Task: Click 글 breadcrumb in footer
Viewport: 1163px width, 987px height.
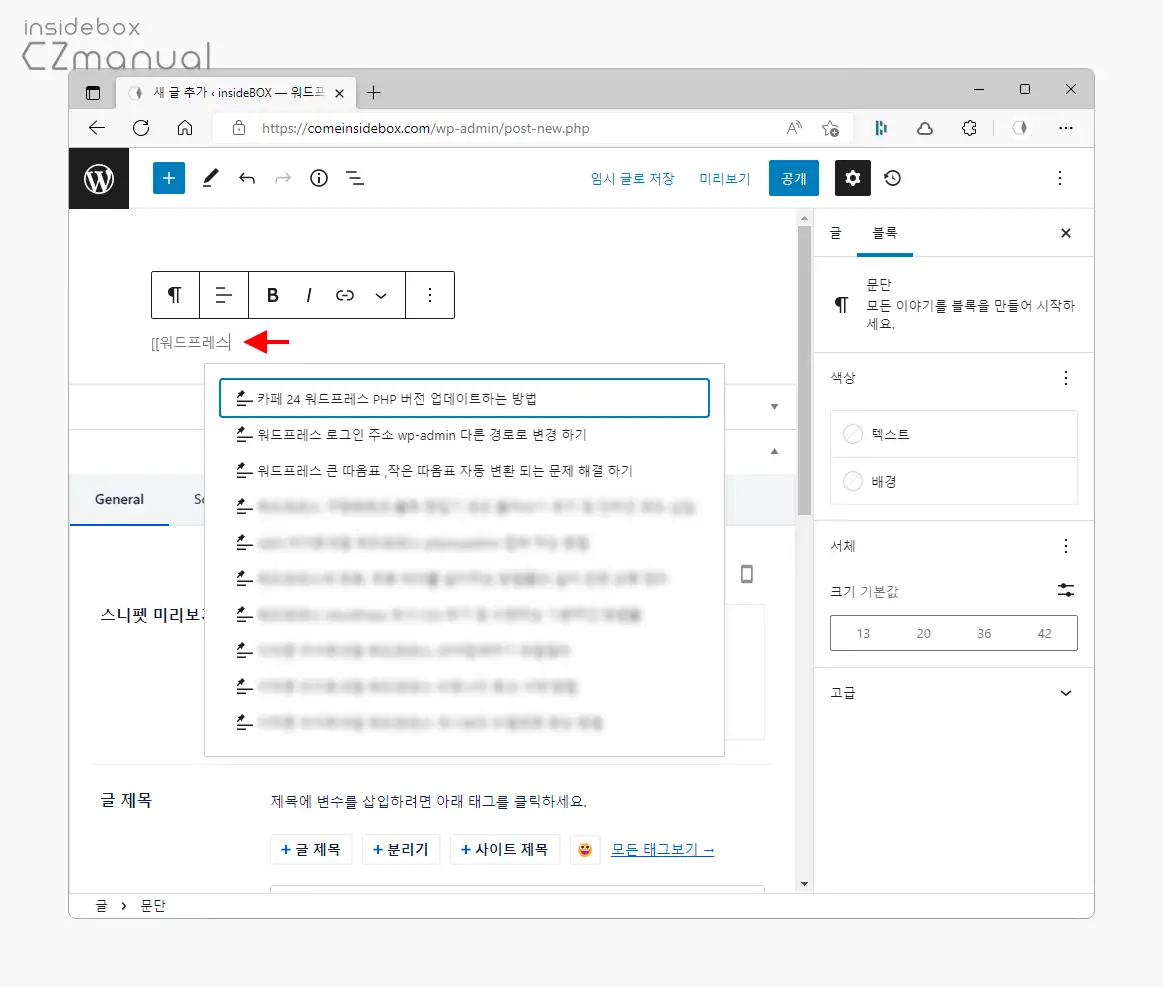Action: point(102,905)
